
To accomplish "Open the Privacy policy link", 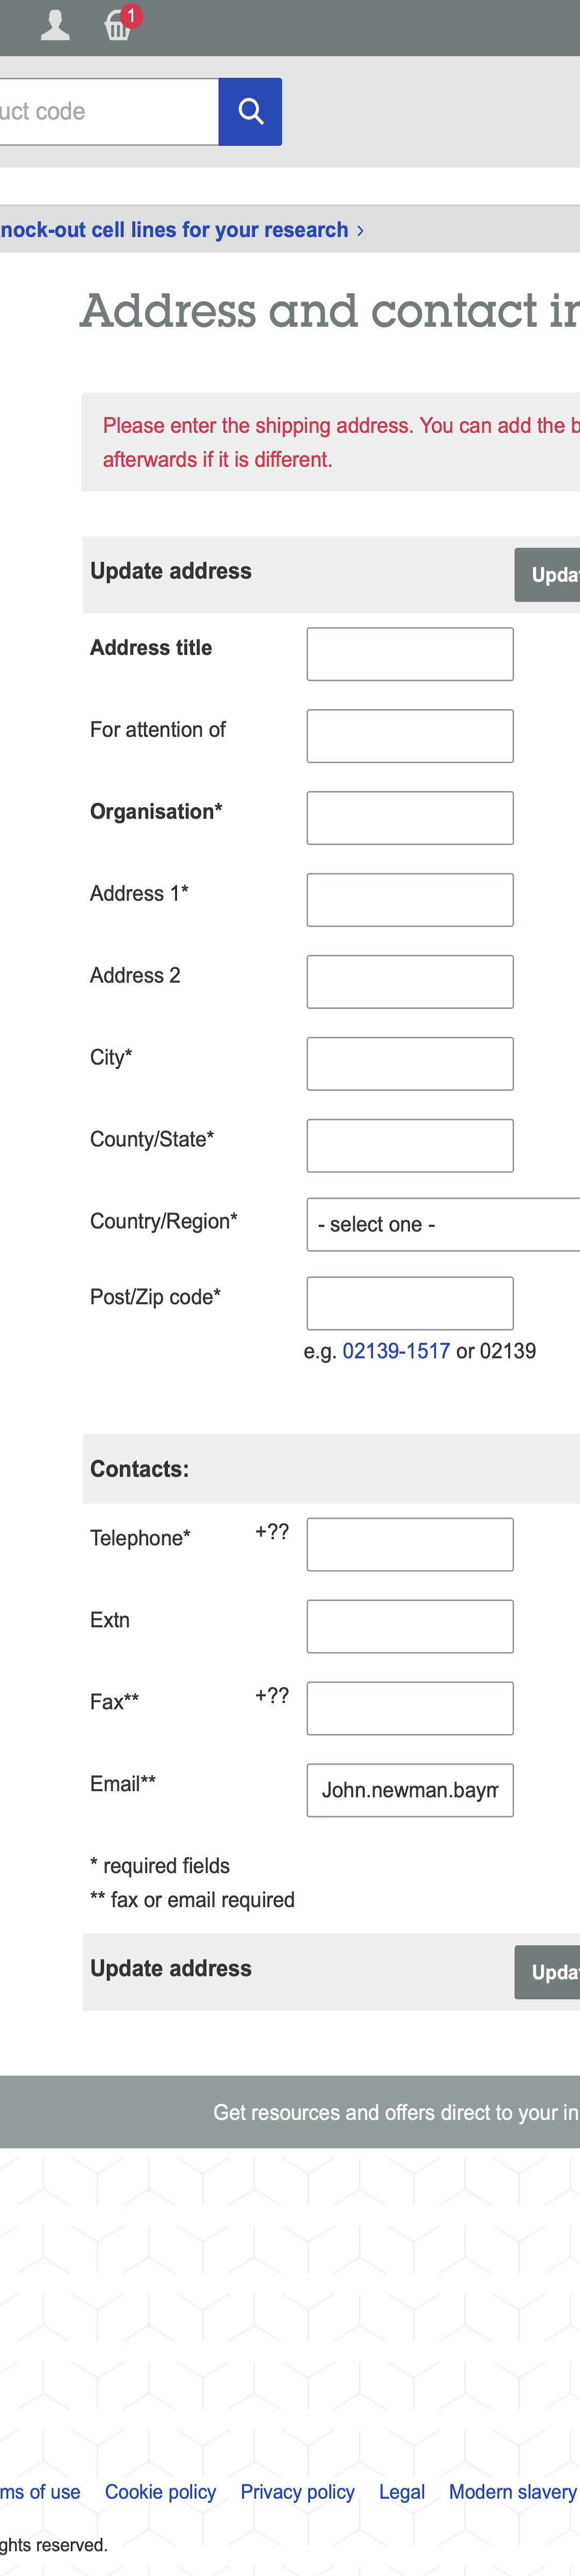I will click(297, 2492).
